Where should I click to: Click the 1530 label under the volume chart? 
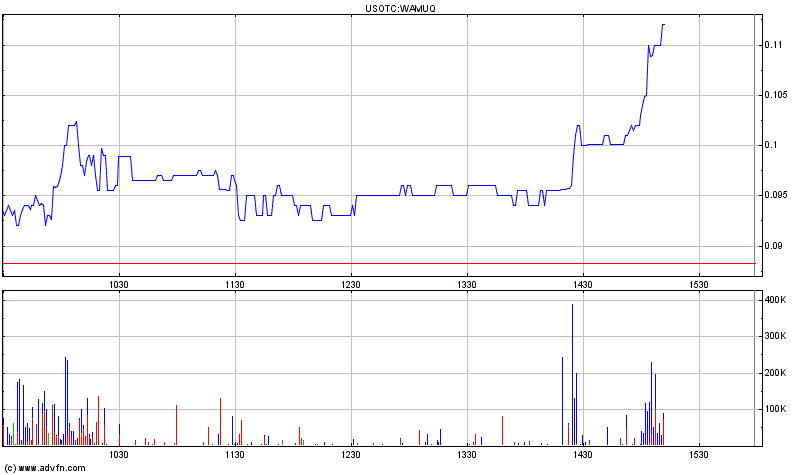click(x=698, y=455)
